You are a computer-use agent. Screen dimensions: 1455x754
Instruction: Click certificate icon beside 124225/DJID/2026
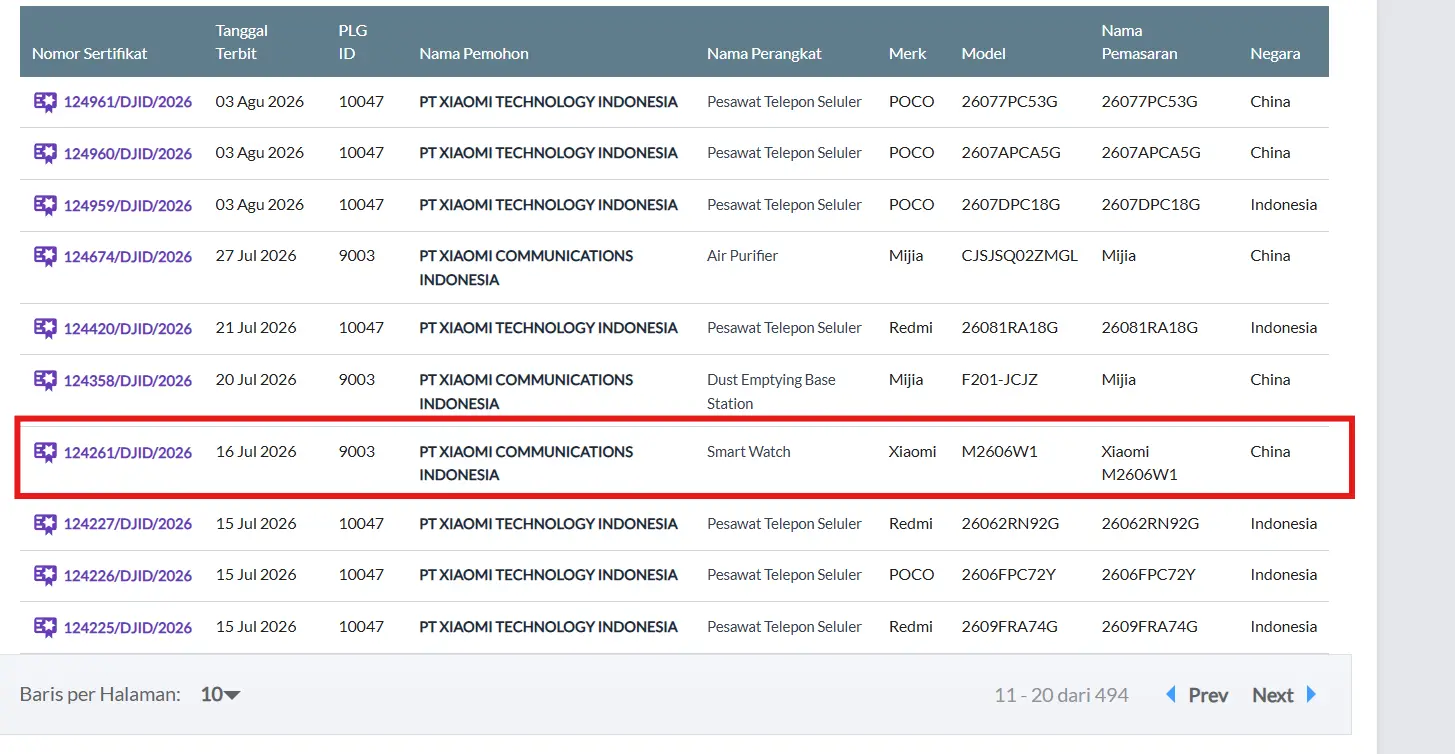45,627
